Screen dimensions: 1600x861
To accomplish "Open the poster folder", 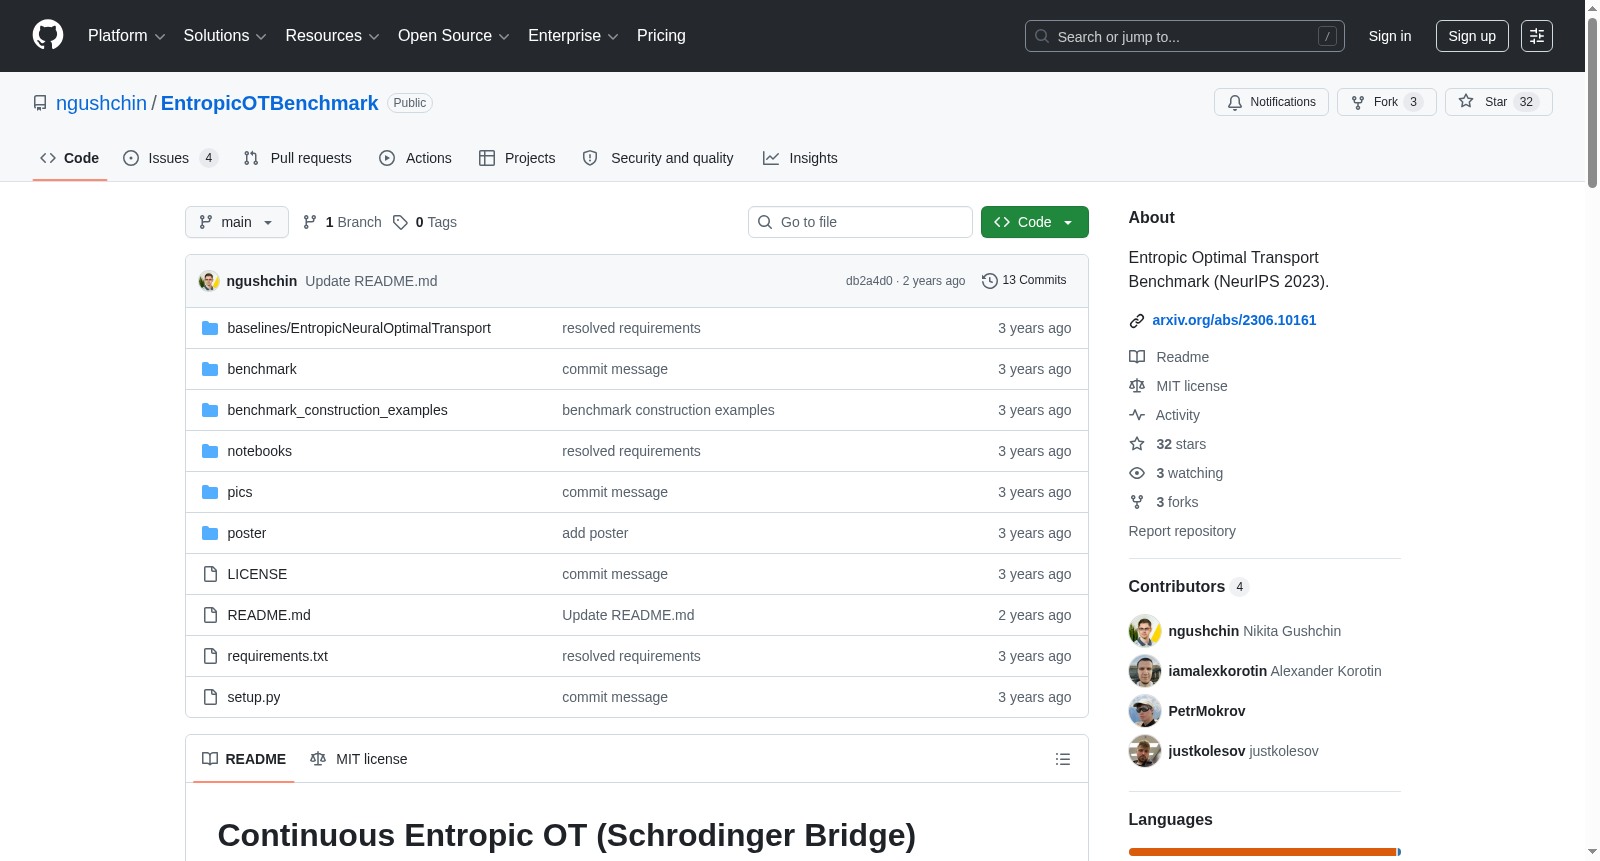I will (x=247, y=533).
